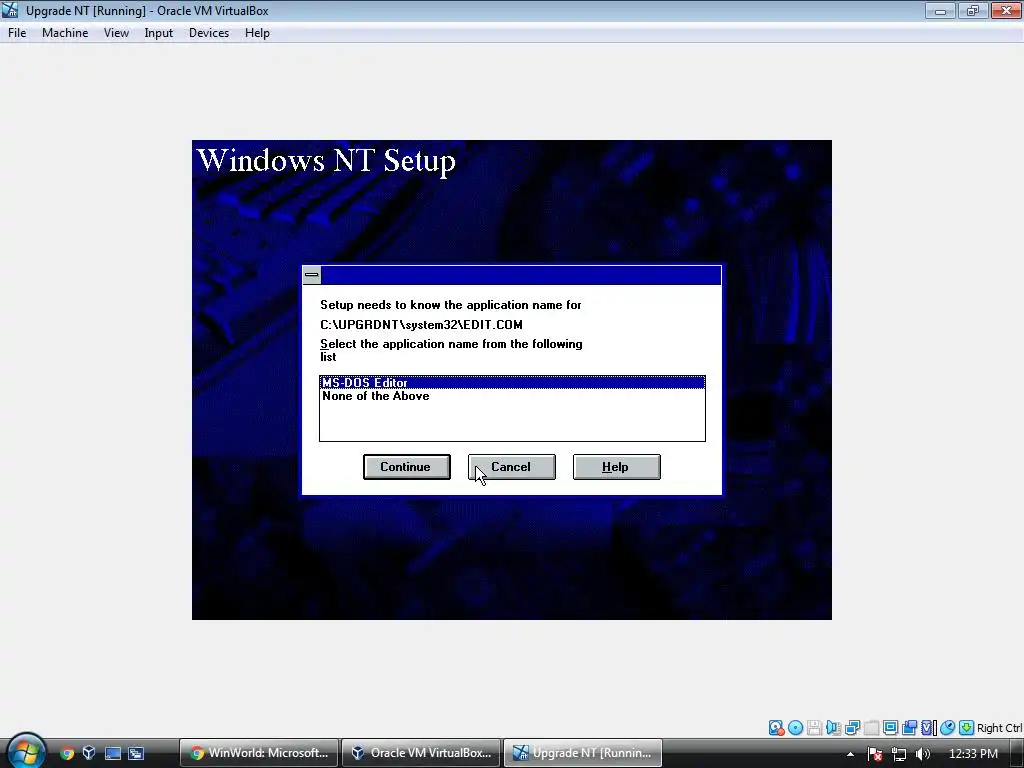Open the Devices menu
This screenshot has height=768, width=1024.
209,33
